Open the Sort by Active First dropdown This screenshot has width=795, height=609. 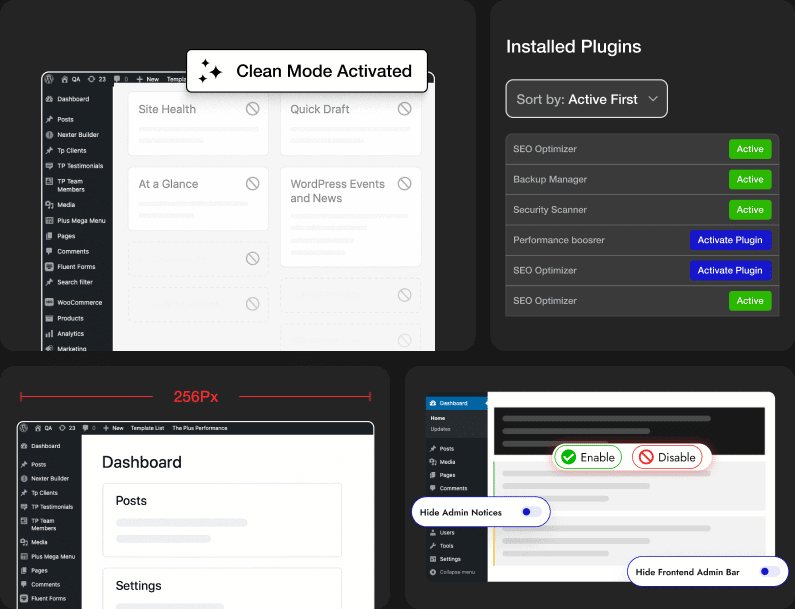(x=587, y=99)
